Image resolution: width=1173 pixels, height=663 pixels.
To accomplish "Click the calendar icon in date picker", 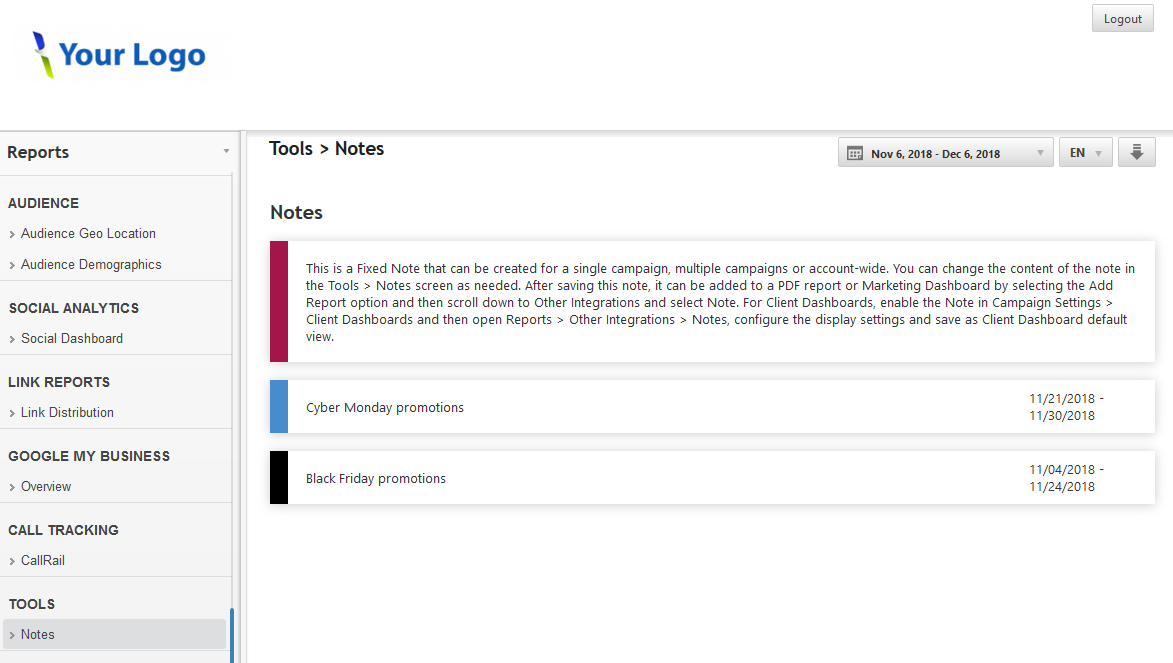I will [x=854, y=153].
